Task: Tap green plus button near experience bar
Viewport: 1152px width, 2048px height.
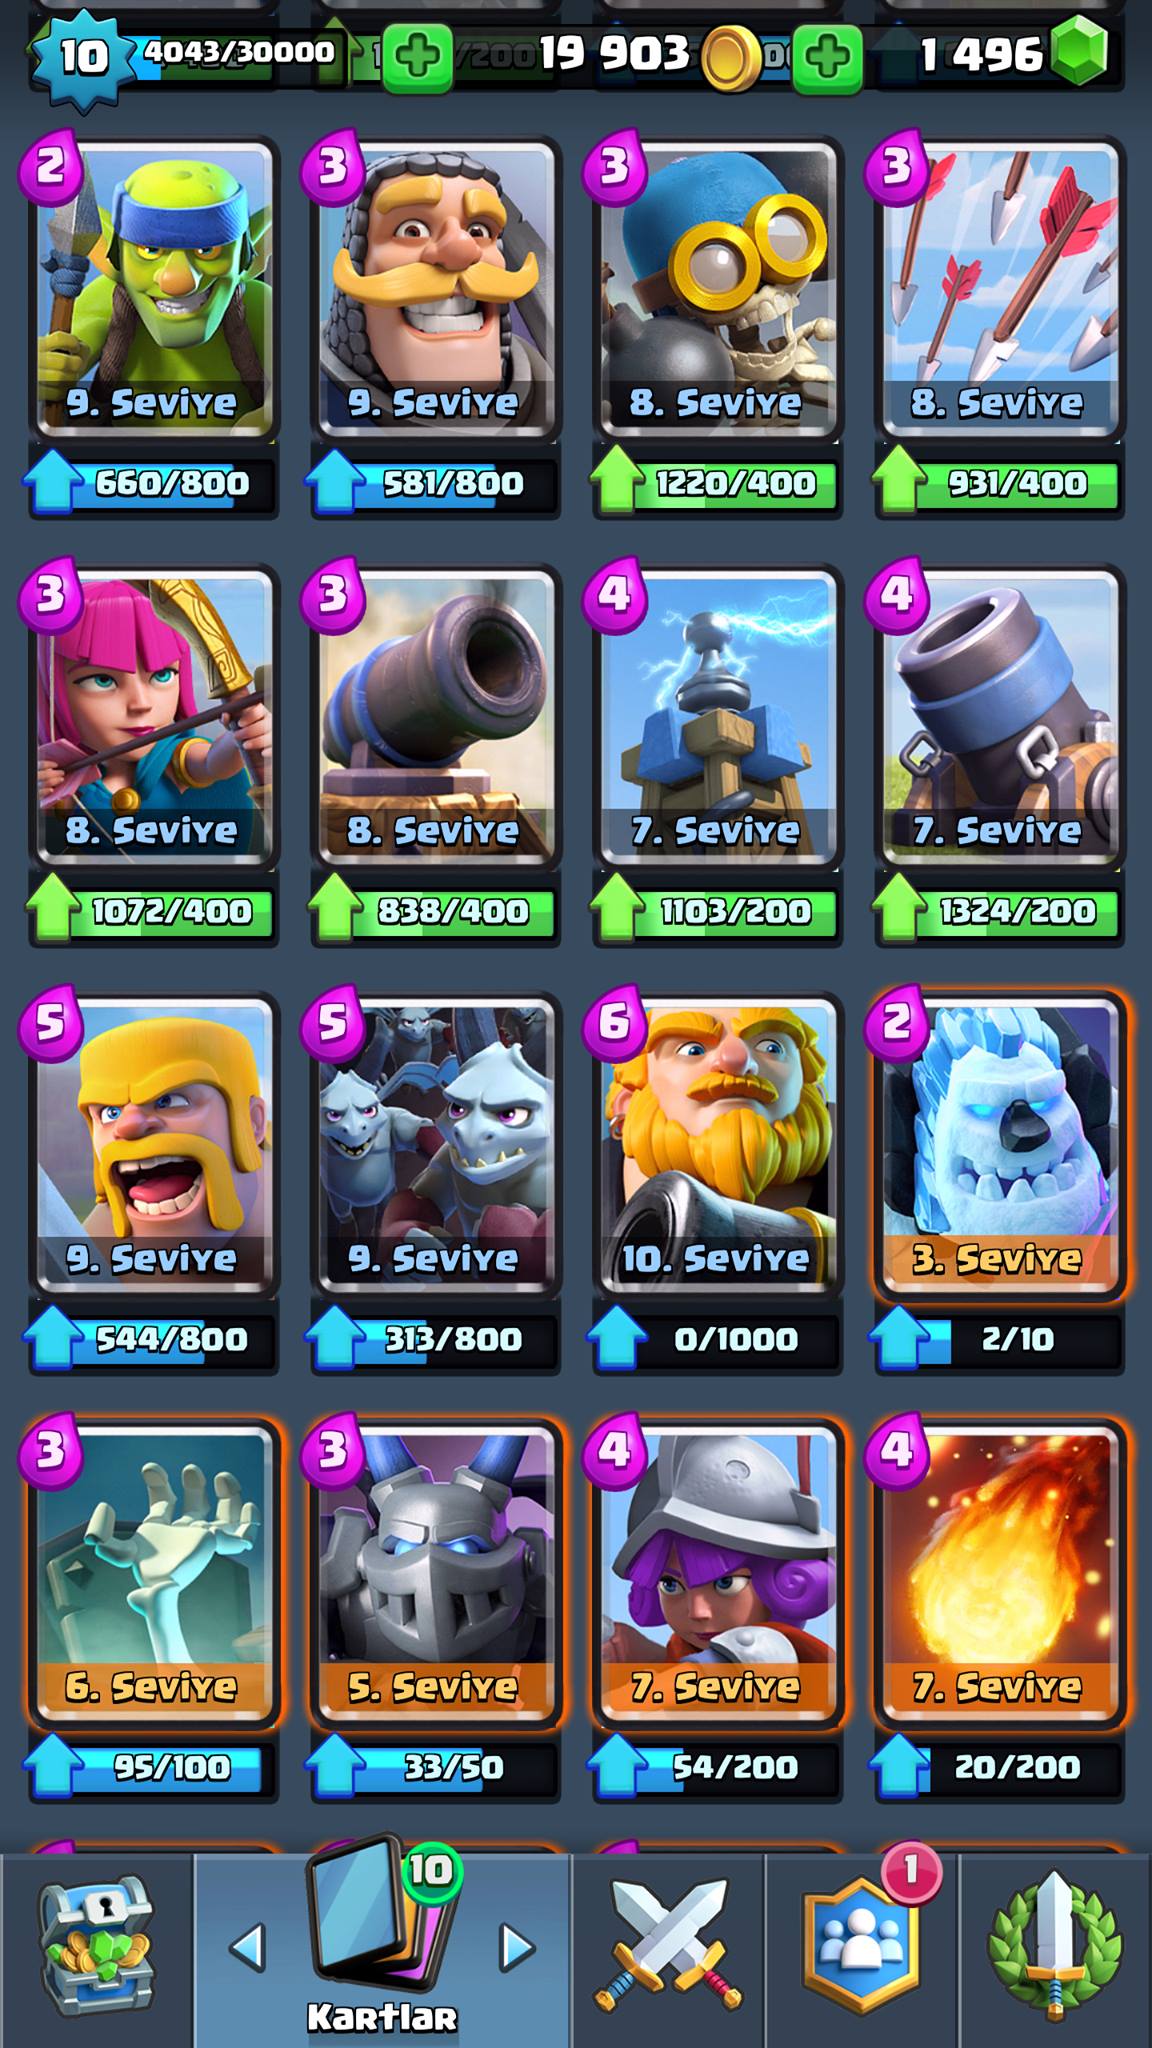Action: coord(416,59)
